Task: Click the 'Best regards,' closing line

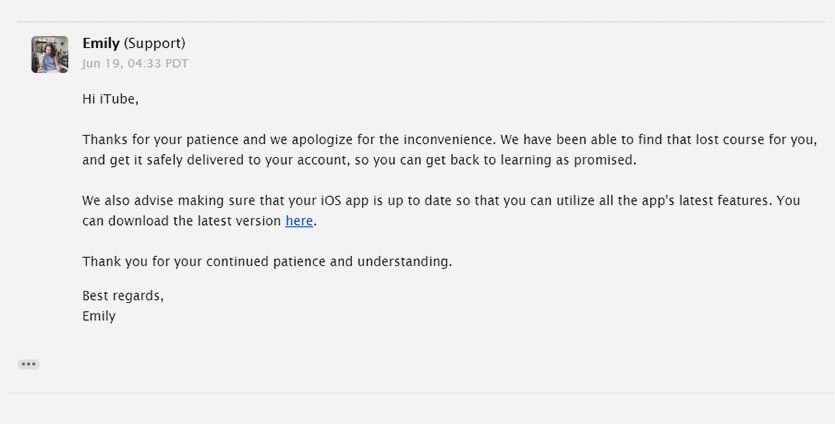Action: point(123,296)
